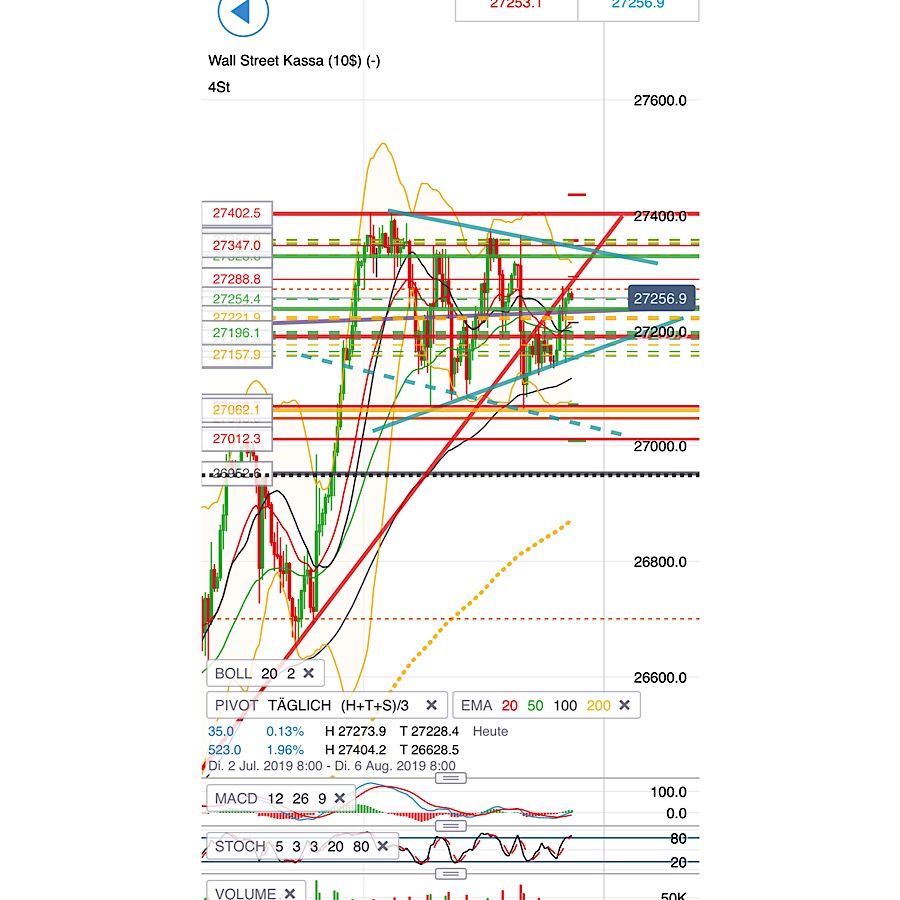Image resolution: width=900 pixels, height=900 pixels.
Task: Open STOCH 5 3 3 20 80 settings
Action: (x=290, y=846)
